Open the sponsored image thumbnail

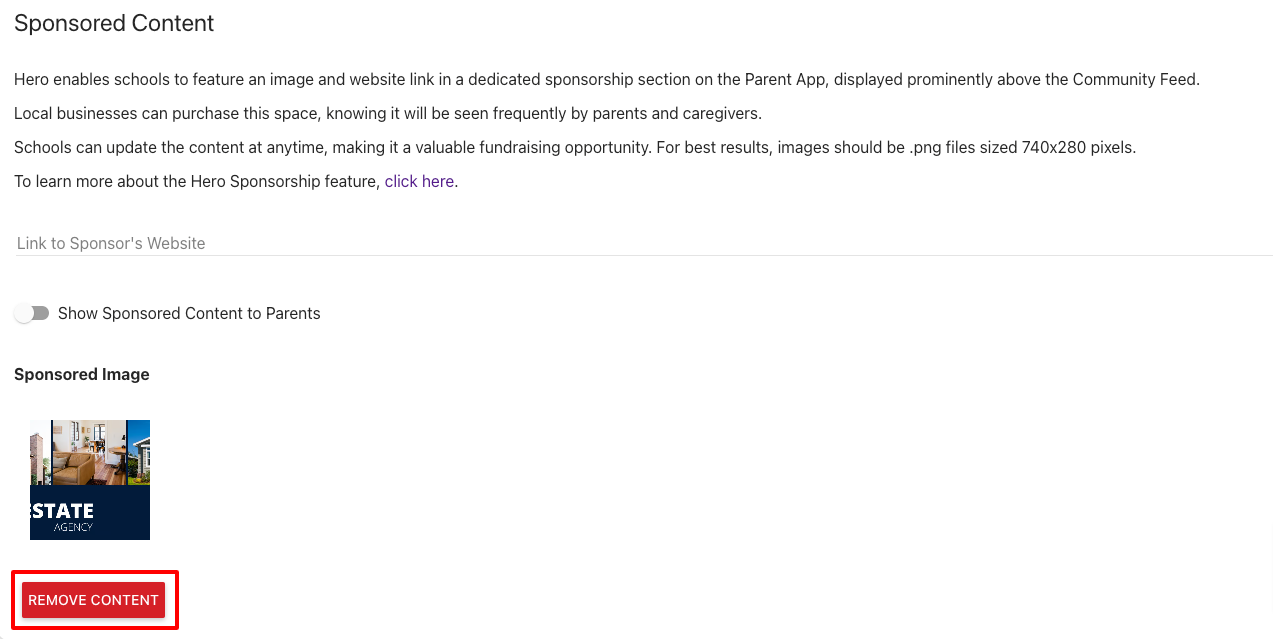point(90,480)
